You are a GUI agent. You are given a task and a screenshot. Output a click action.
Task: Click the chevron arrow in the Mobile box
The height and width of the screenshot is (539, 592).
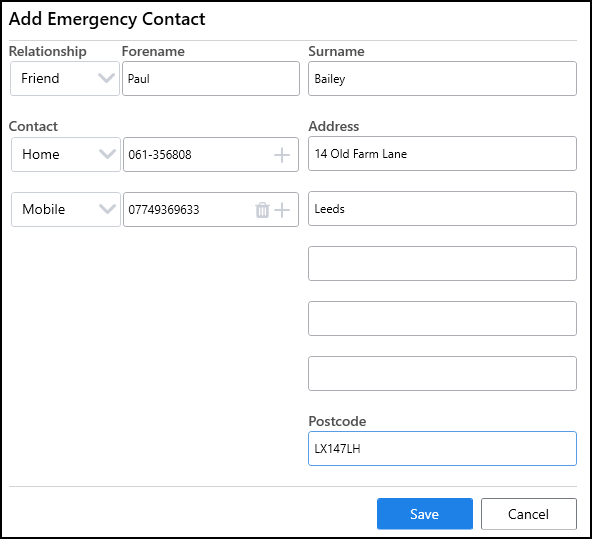tap(107, 209)
